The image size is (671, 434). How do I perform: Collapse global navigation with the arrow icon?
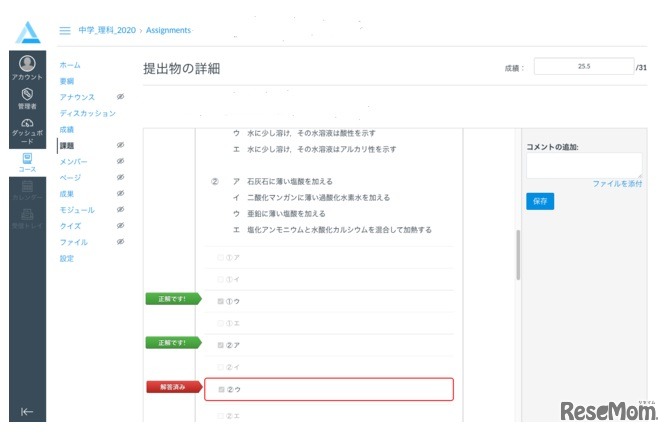coord(26,411)
